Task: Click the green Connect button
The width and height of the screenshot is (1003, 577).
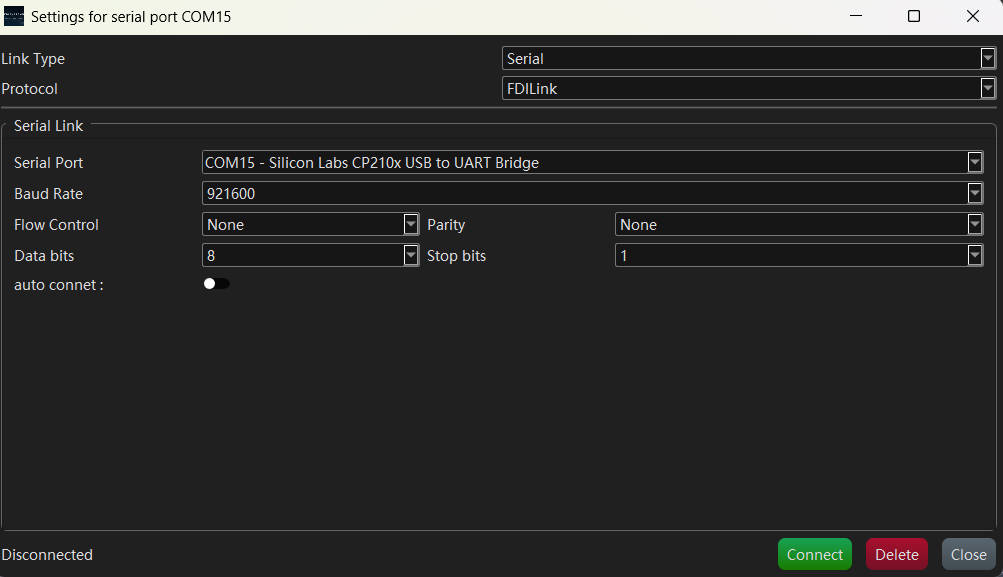Action: [x=815, y=554]
